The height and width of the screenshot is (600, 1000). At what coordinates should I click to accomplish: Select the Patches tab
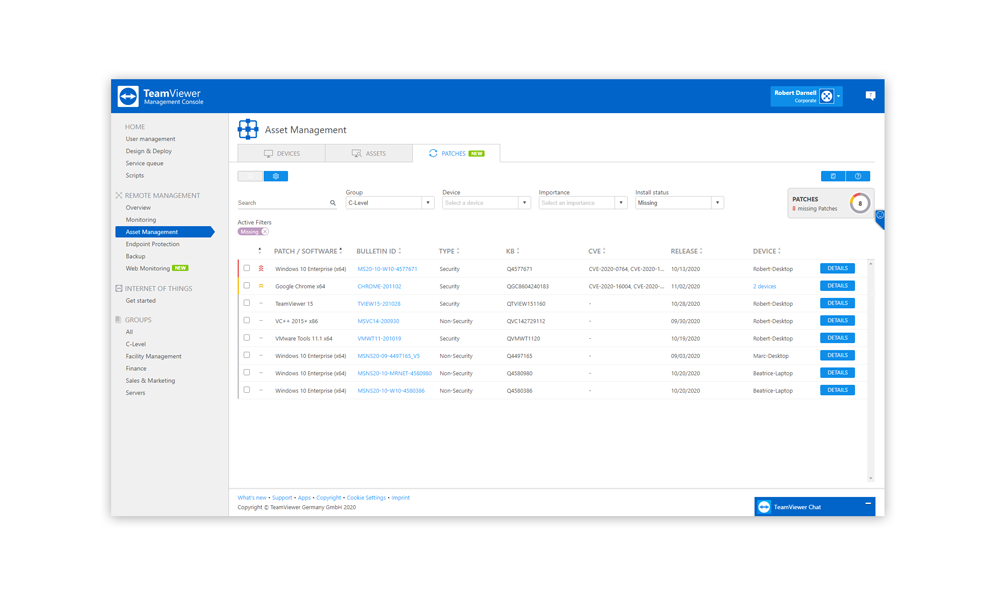point(456,154)
